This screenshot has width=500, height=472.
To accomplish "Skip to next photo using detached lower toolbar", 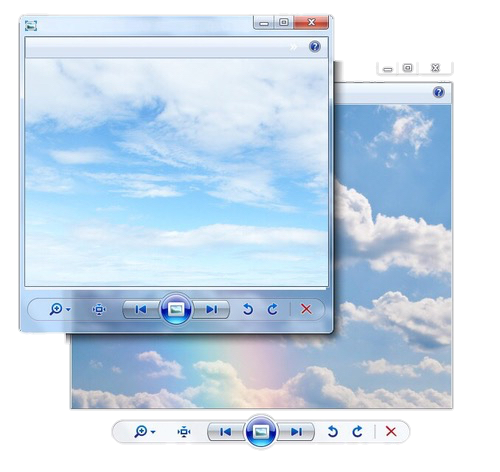I will pyautogui.click(x=296, y=432).
